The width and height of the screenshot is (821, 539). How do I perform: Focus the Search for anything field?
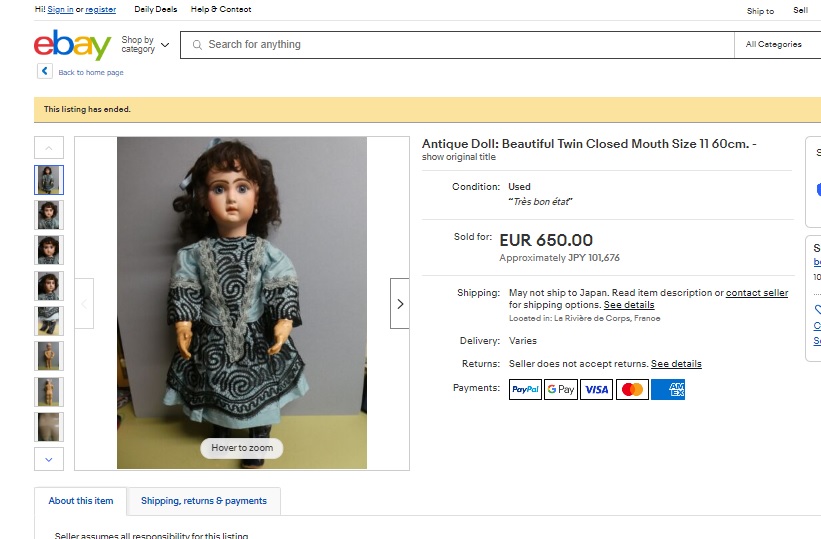(x=457, y=45)
